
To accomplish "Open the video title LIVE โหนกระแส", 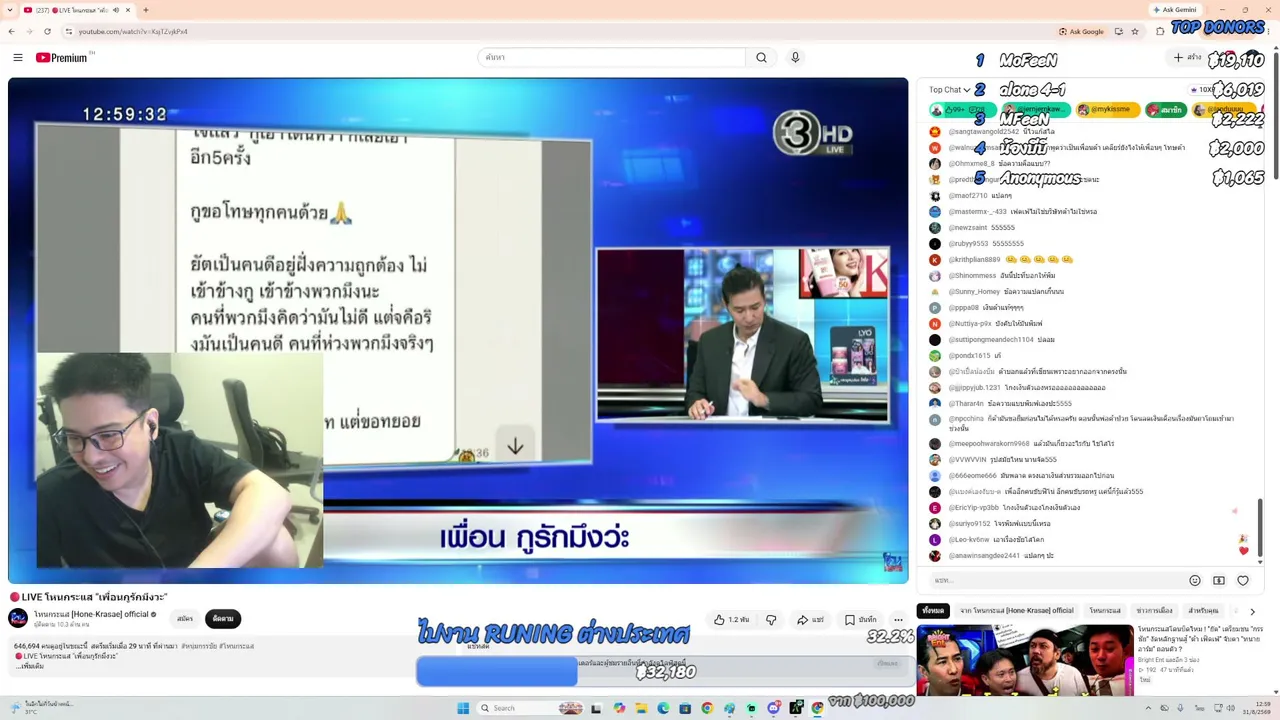I will coord(89,597).
